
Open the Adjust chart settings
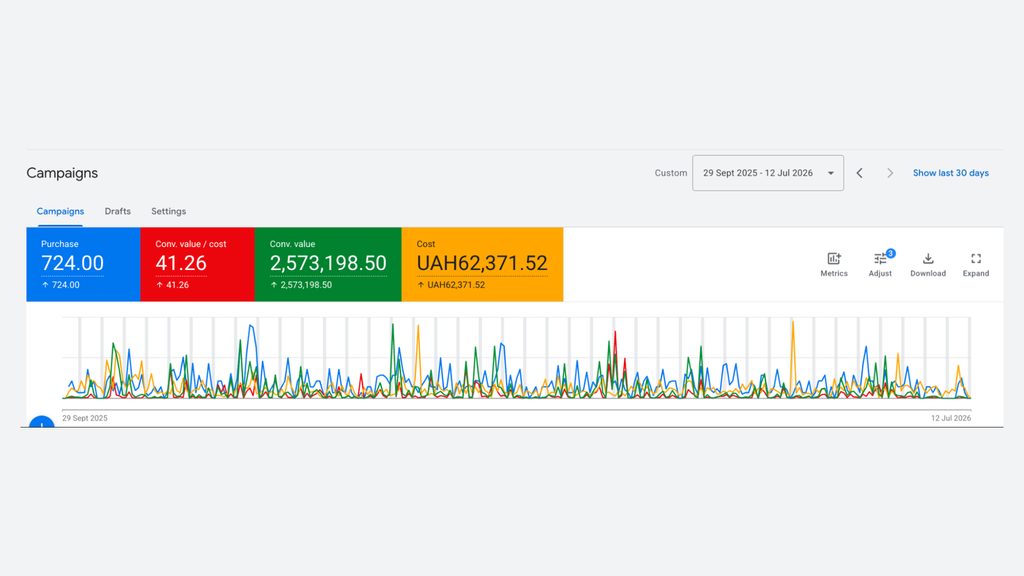880,264
